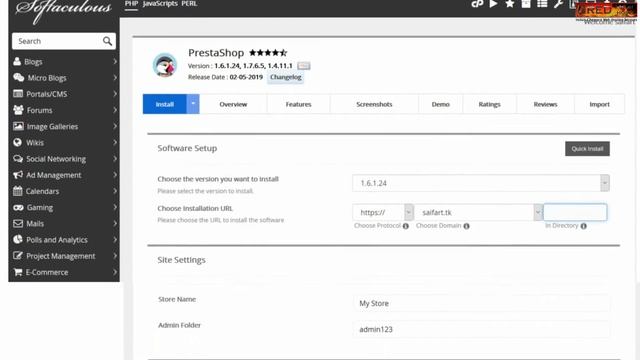Click the installations box icon in toolbar
Image resolution: width=640 pixels, height=360 pixels.
pyautogui.click(x=526, y=4)
